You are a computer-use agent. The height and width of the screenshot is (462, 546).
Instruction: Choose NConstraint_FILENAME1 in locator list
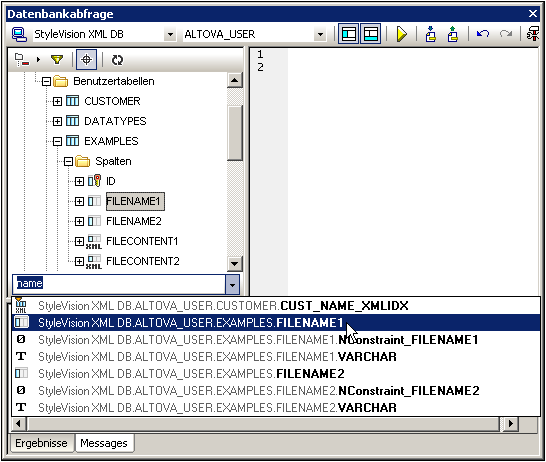[x=276, y=339]
